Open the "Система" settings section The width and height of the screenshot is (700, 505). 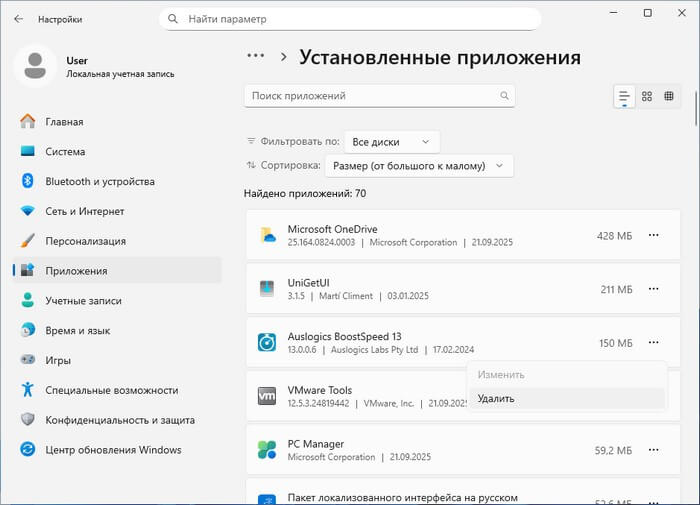pyautogui.click(x=64, y=152)
